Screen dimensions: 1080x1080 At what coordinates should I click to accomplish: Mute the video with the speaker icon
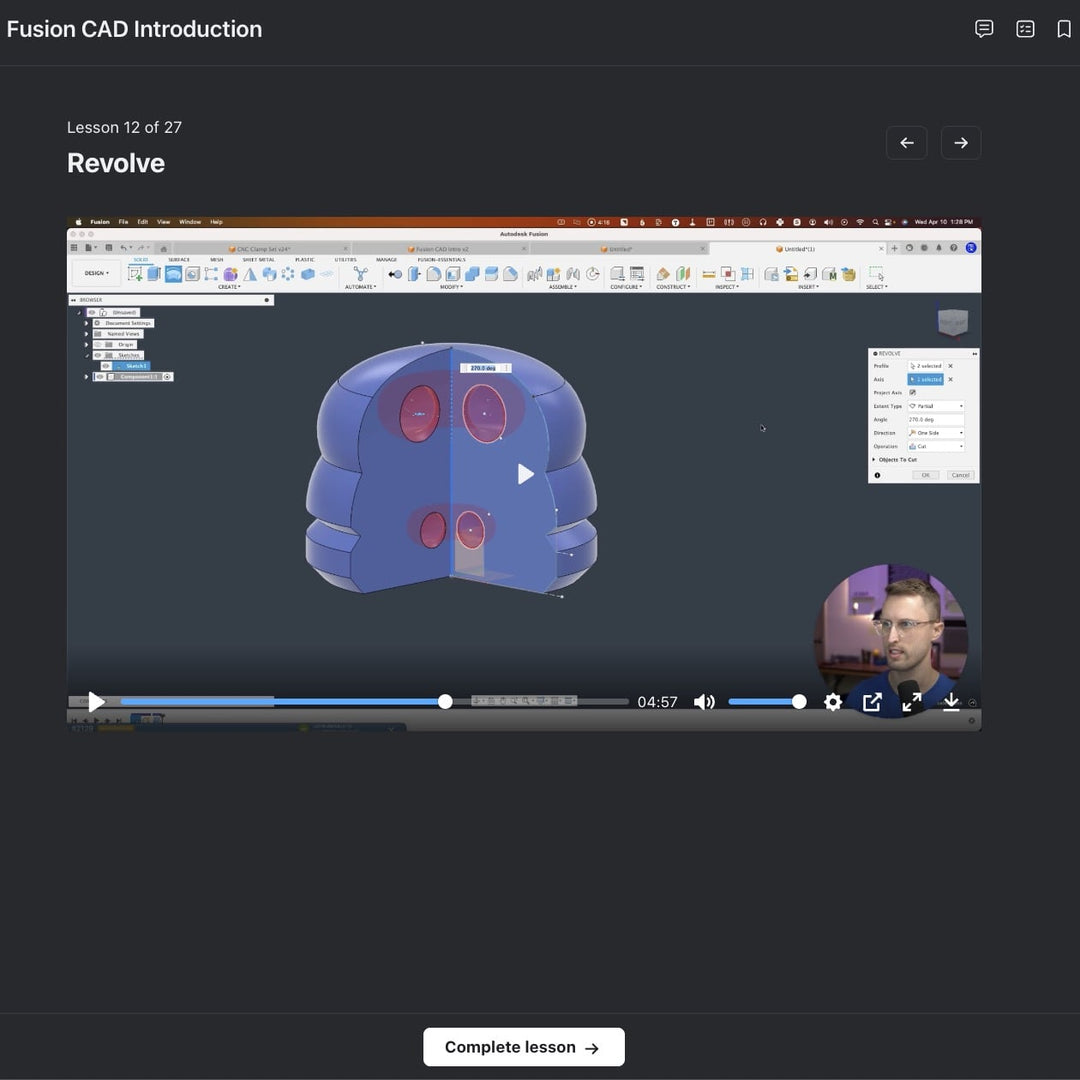click(x=704, y=702)
